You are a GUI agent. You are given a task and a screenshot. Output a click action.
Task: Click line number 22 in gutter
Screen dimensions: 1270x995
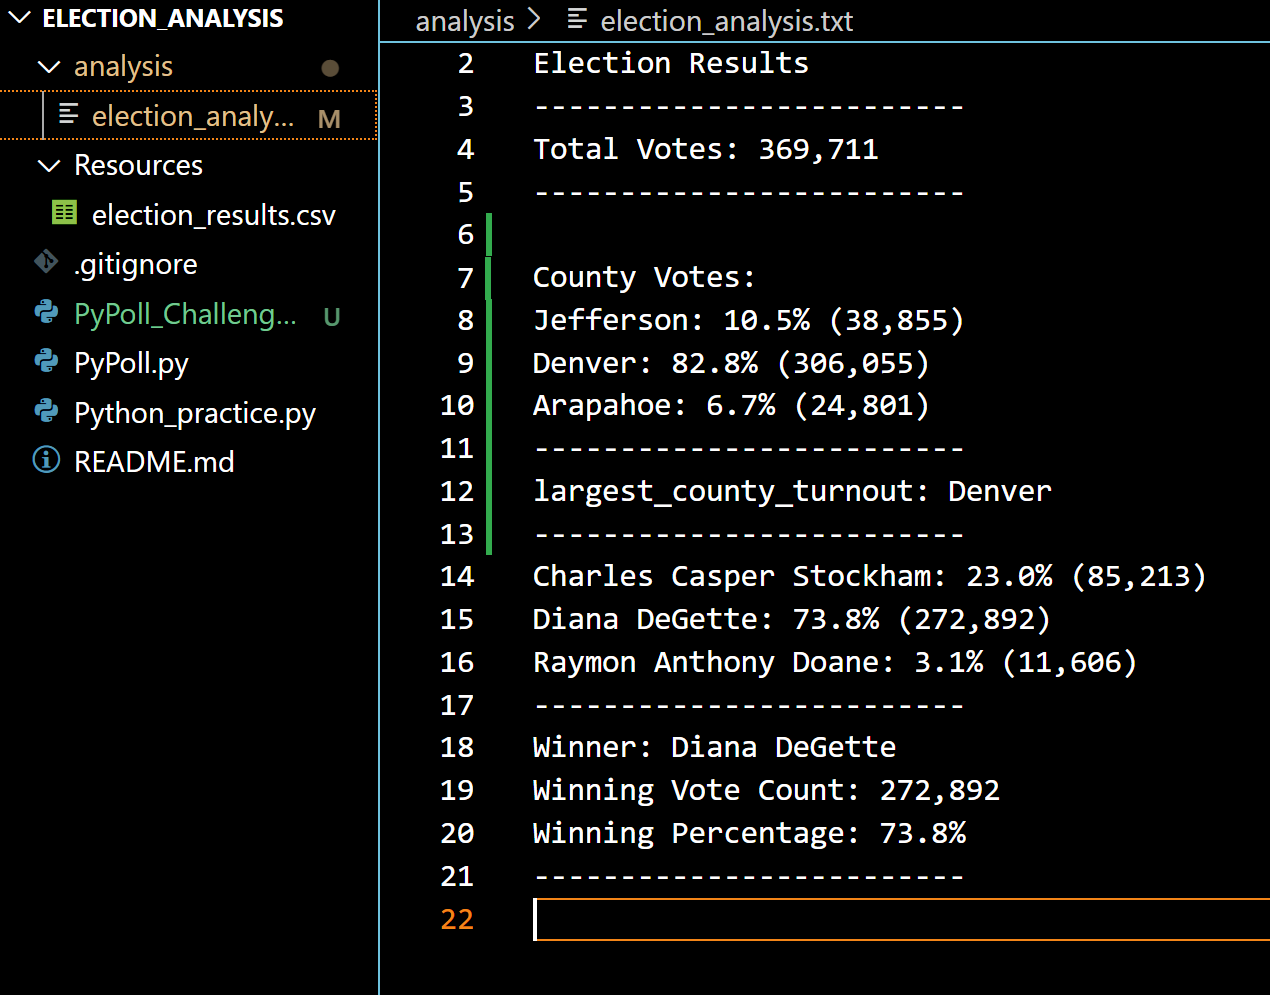[x=457, y=920]
